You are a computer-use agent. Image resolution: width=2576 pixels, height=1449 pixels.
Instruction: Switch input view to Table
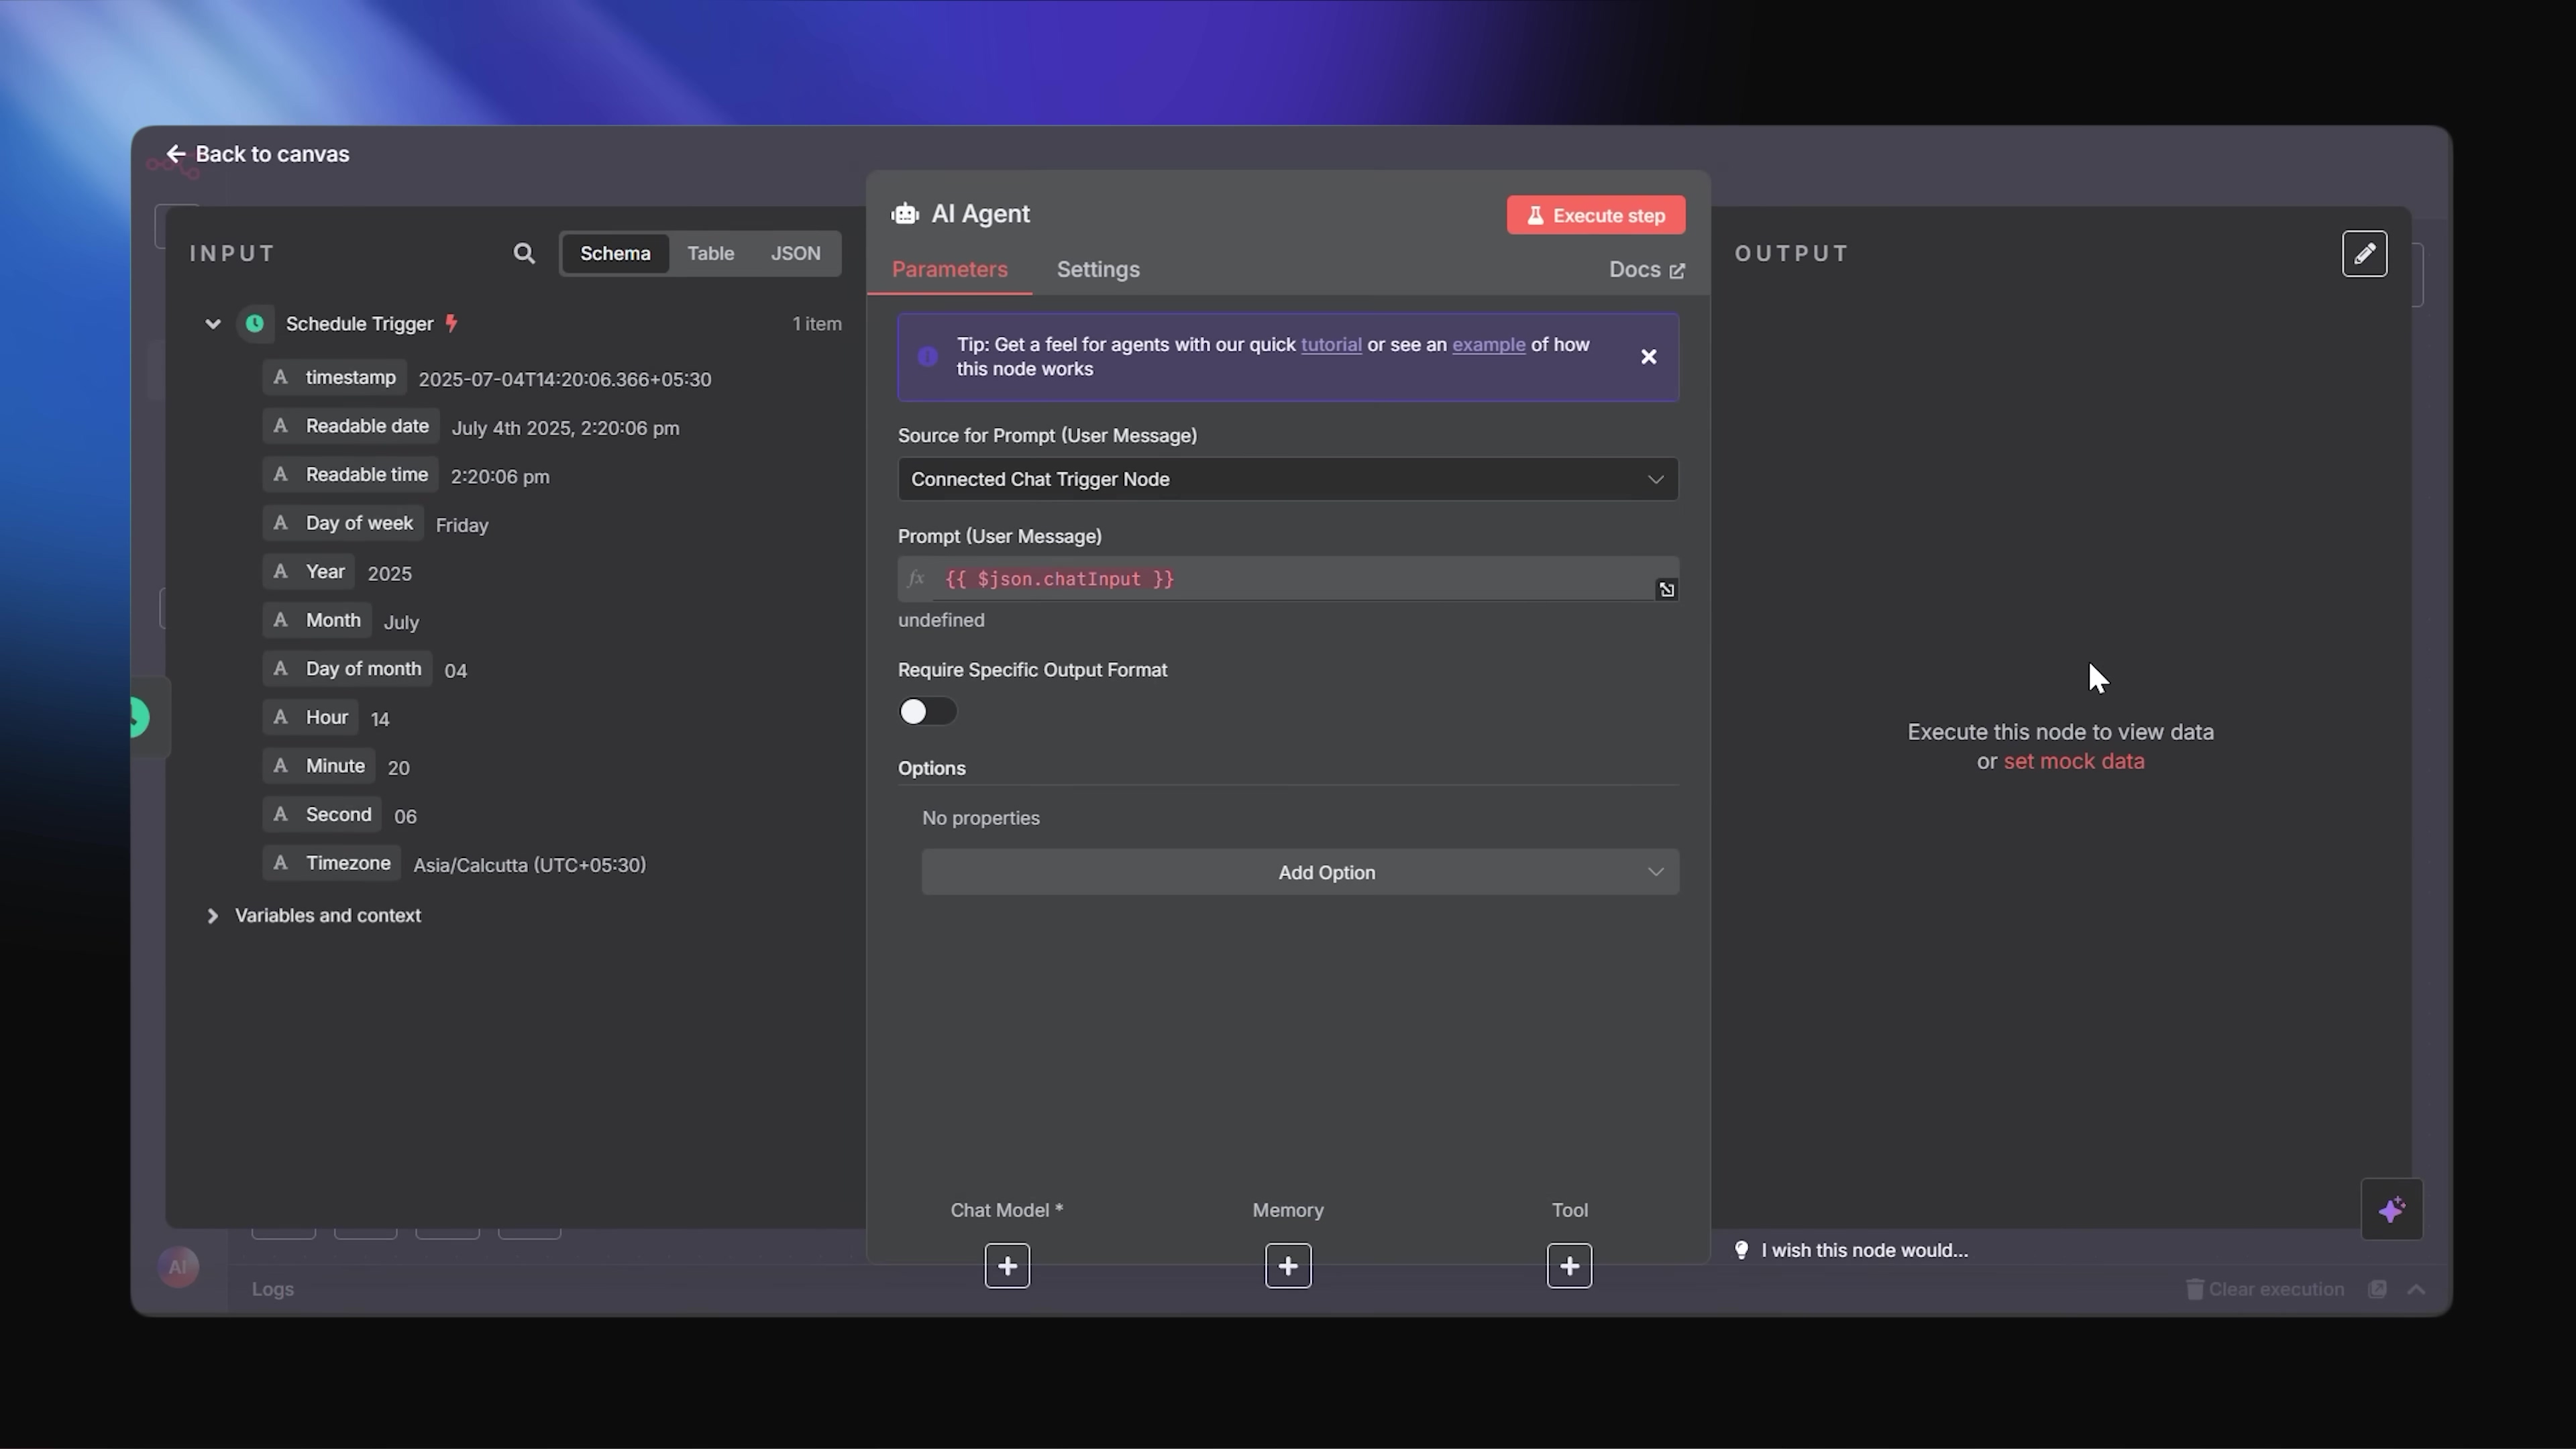[710, 254]
